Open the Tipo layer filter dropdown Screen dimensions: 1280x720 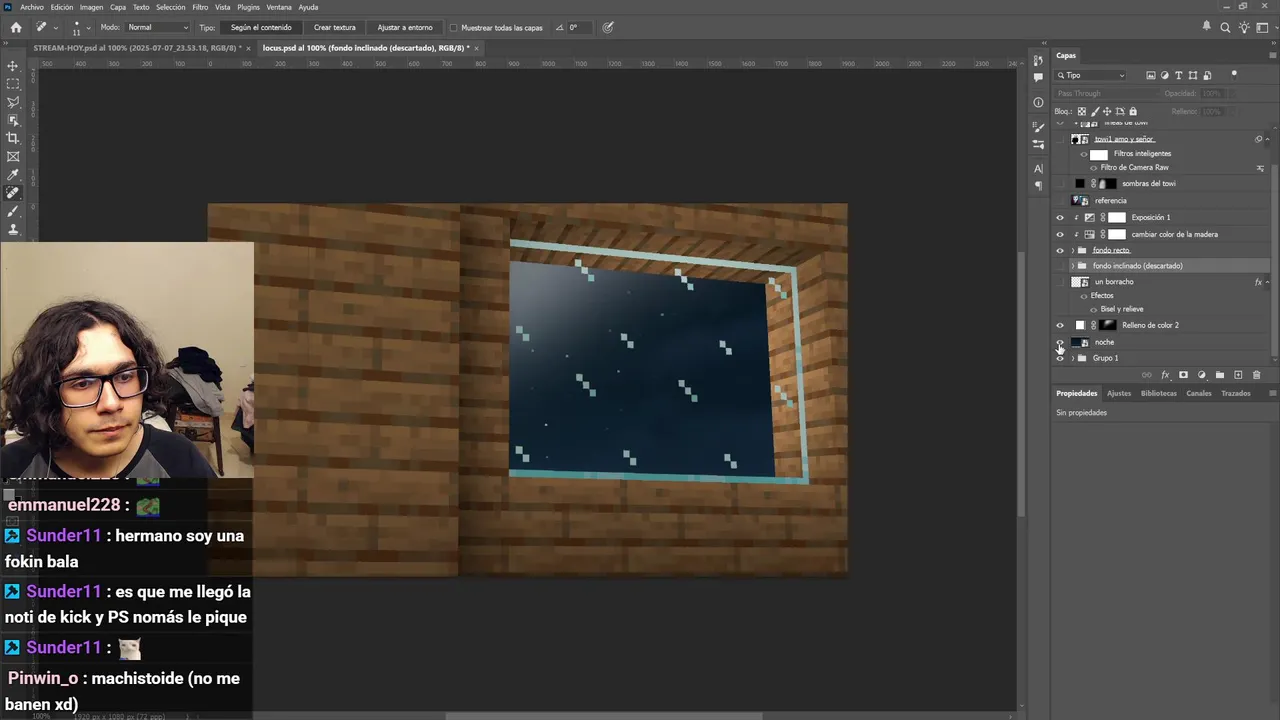coord(1092,75)
